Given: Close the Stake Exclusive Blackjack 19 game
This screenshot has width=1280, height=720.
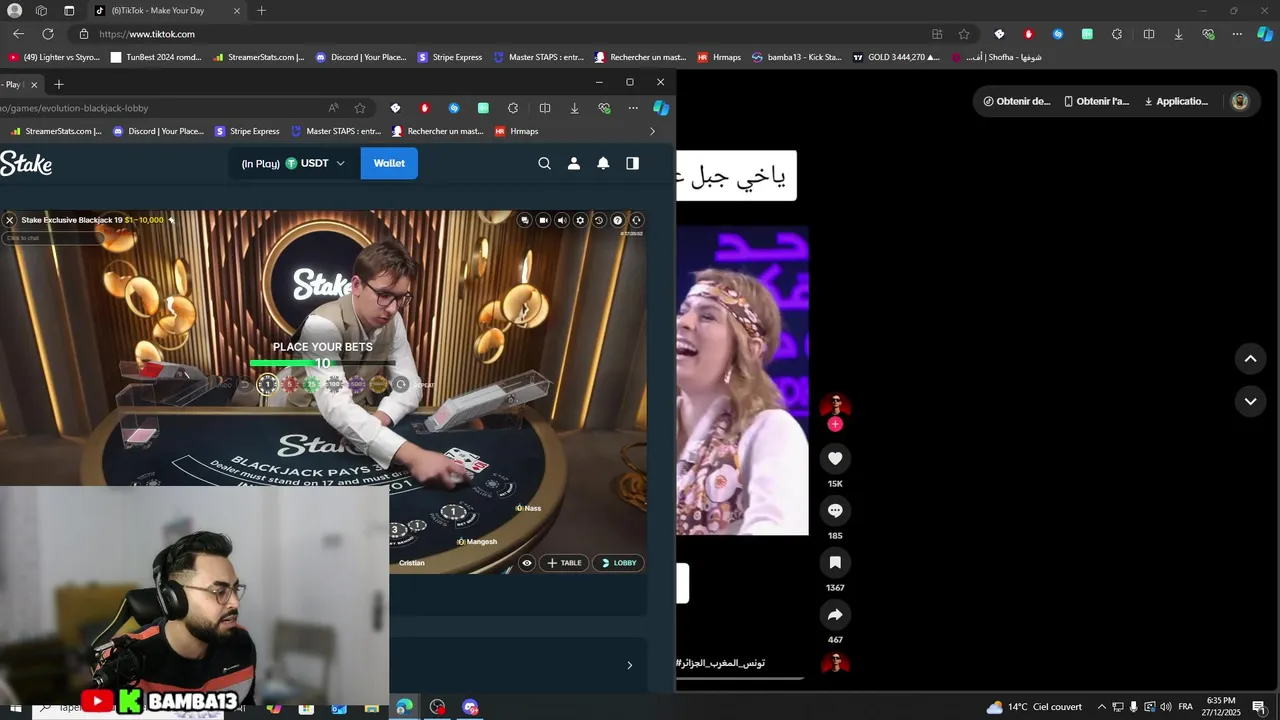Looking at the screenshot, I should click(10, 220).
